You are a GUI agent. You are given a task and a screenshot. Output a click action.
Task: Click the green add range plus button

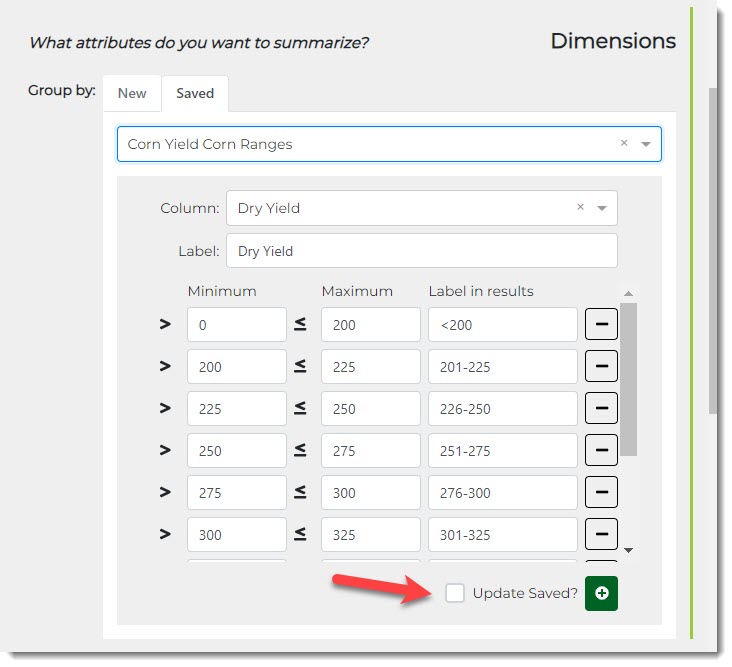[602, 593]
